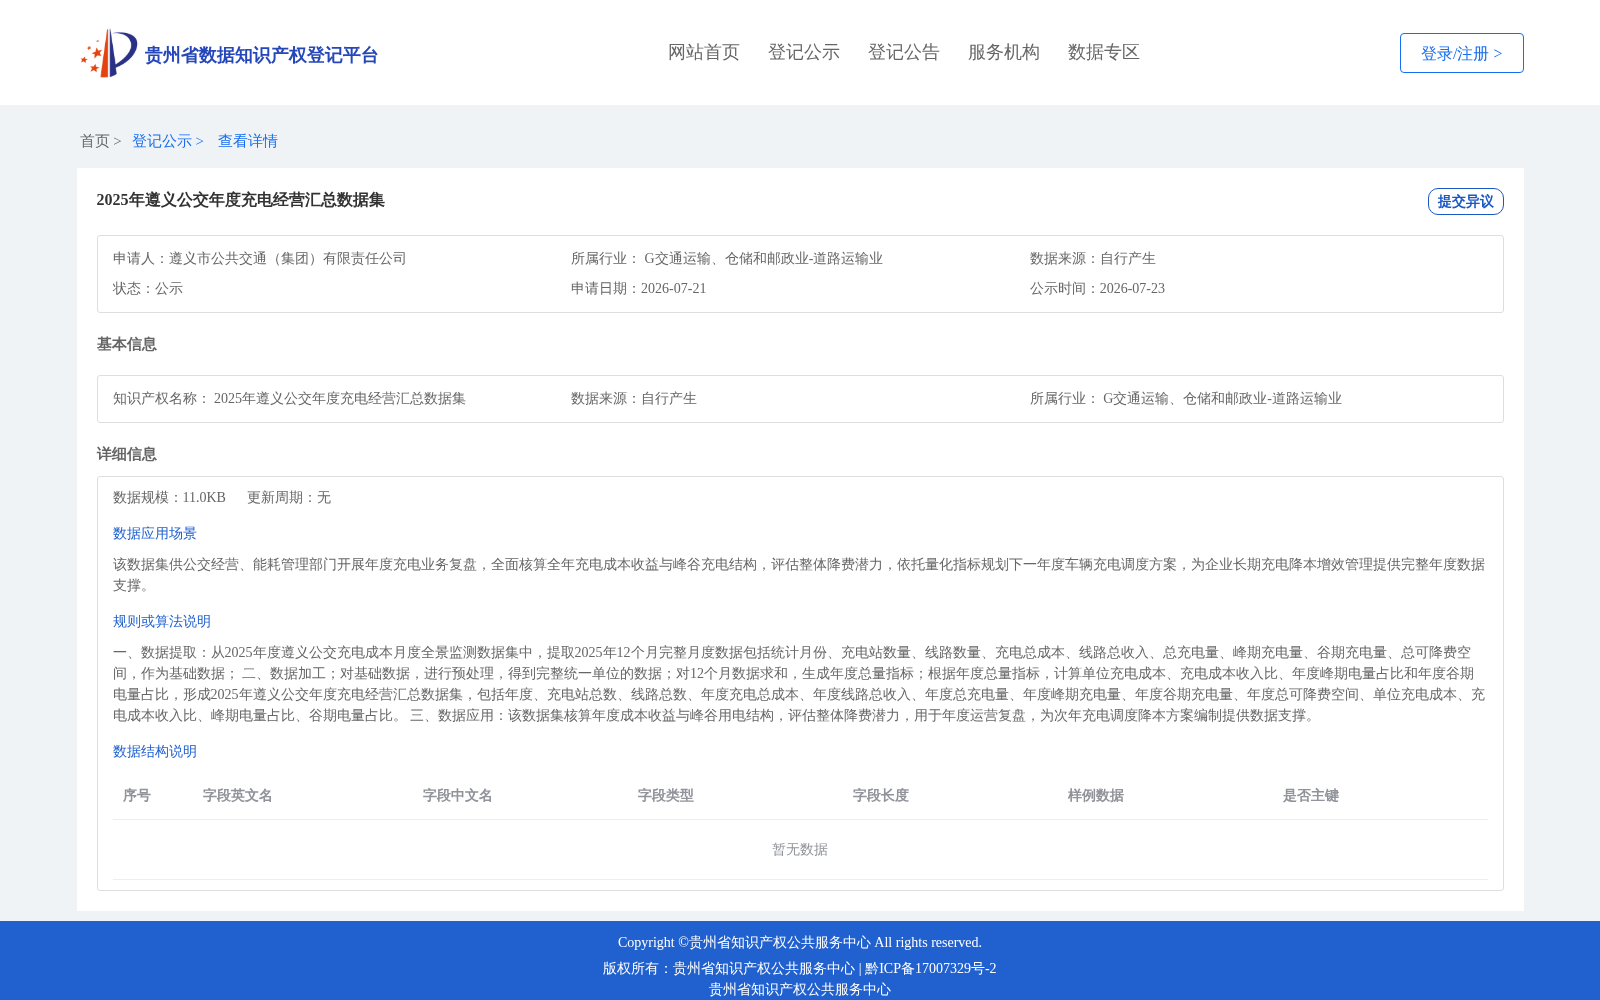Click 是否主键 column header
This screenshot has height=1000, width=1600.
[1311, 795]
